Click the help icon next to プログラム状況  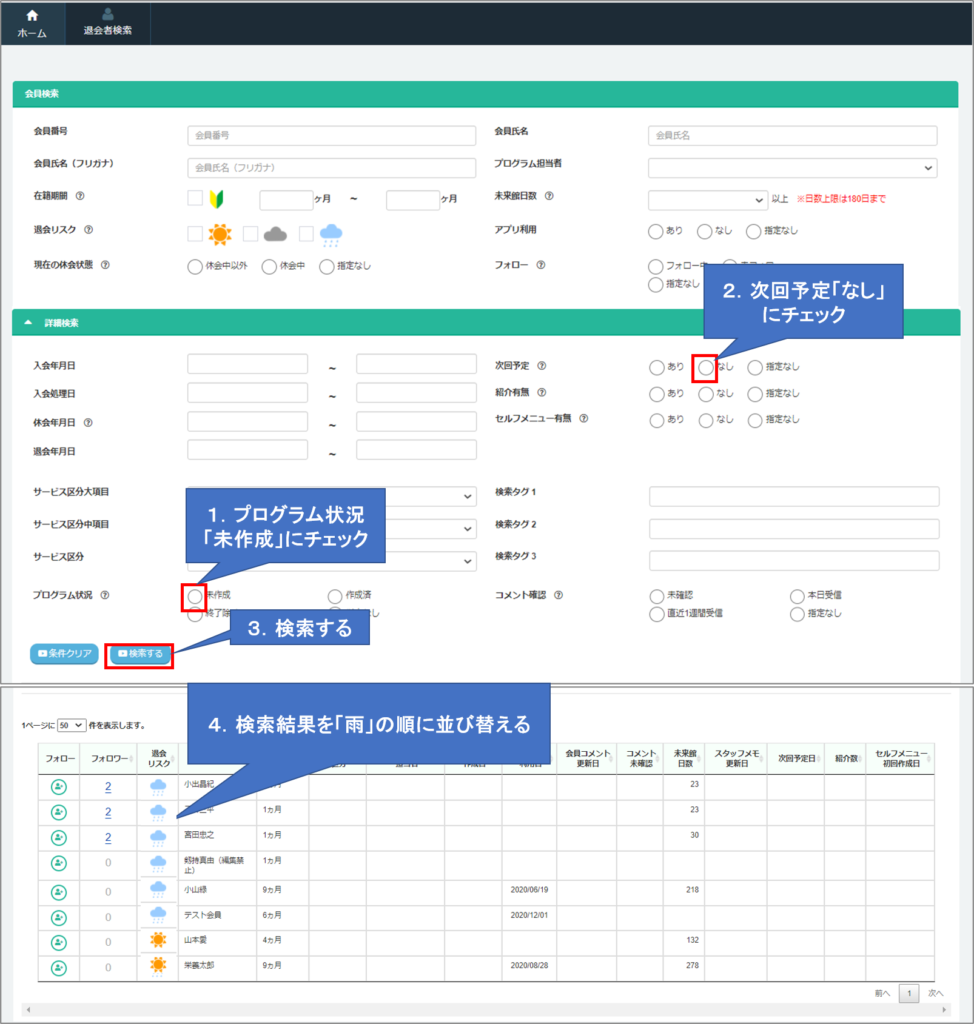[x=105, y=595]
